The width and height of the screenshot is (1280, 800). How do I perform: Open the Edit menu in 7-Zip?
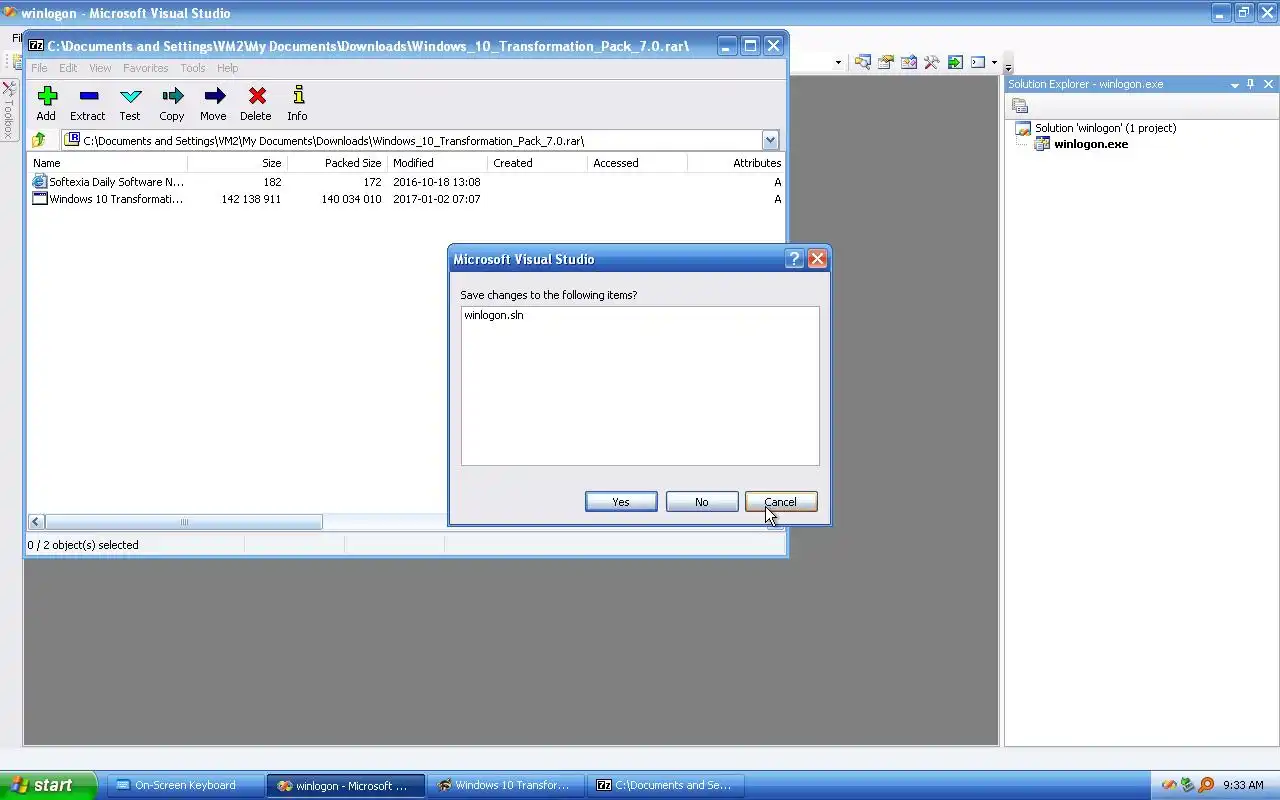(x=68, y=68)
